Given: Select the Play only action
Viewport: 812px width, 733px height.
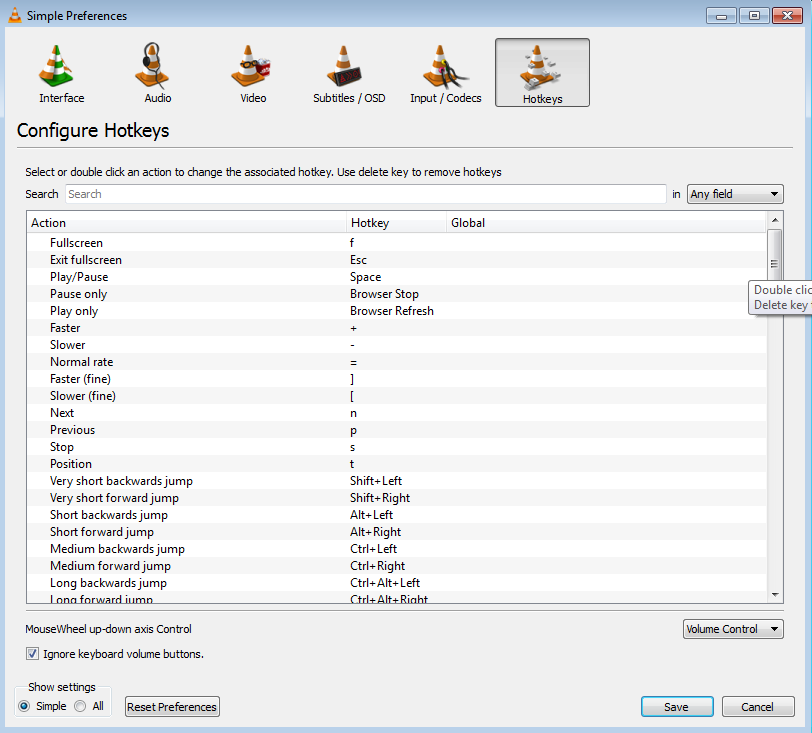Looking at the screenshot, I should click(x=397, y=311).
